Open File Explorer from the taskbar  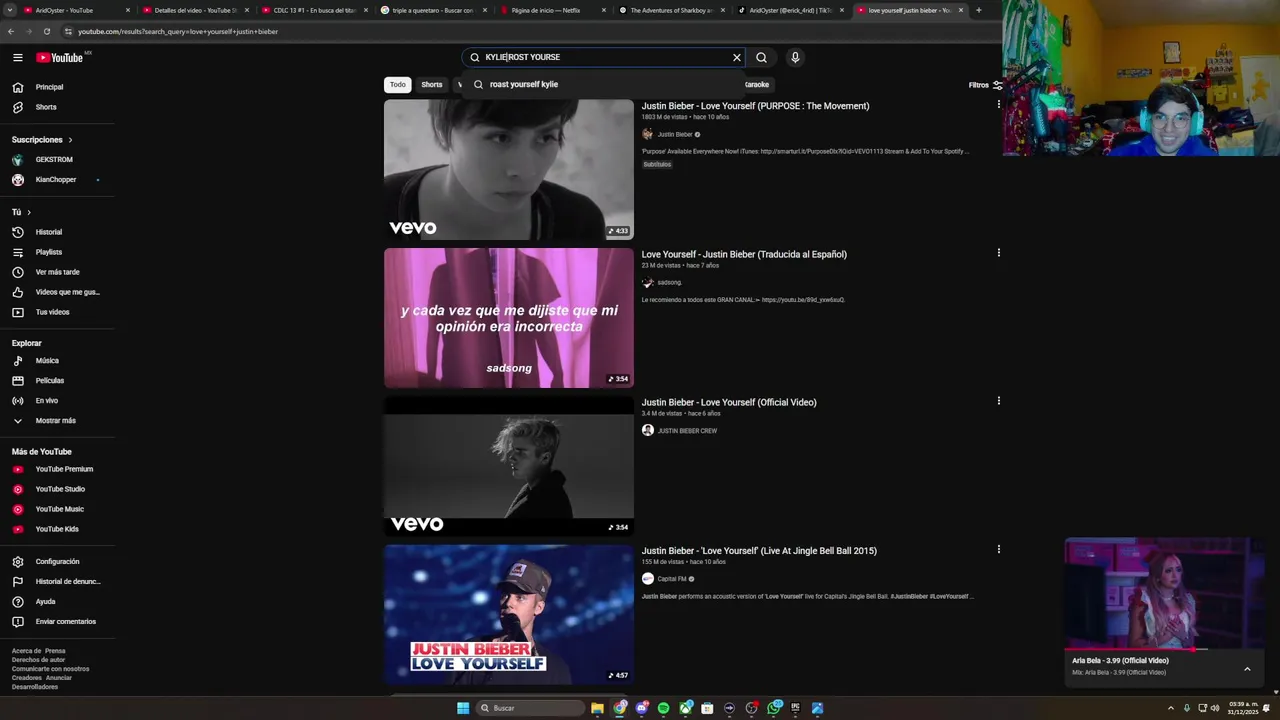597,708
